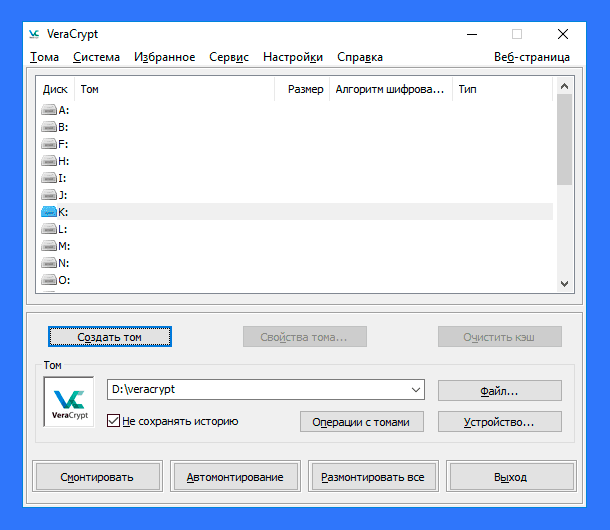Open the Справка menu
This screenshot has height=530, width=610.
tap(360, 57)
